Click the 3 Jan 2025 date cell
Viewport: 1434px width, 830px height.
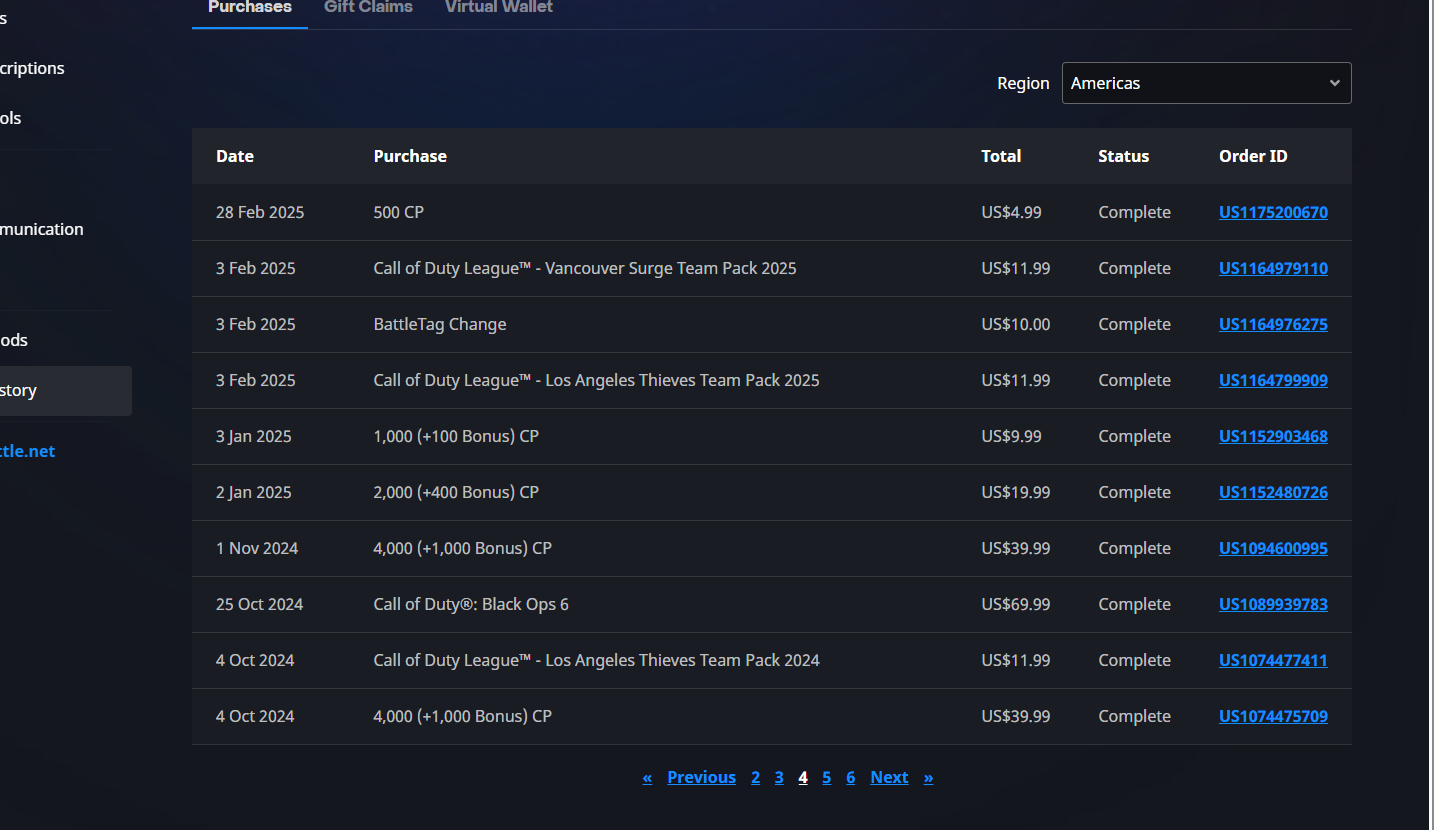point(254,436)
